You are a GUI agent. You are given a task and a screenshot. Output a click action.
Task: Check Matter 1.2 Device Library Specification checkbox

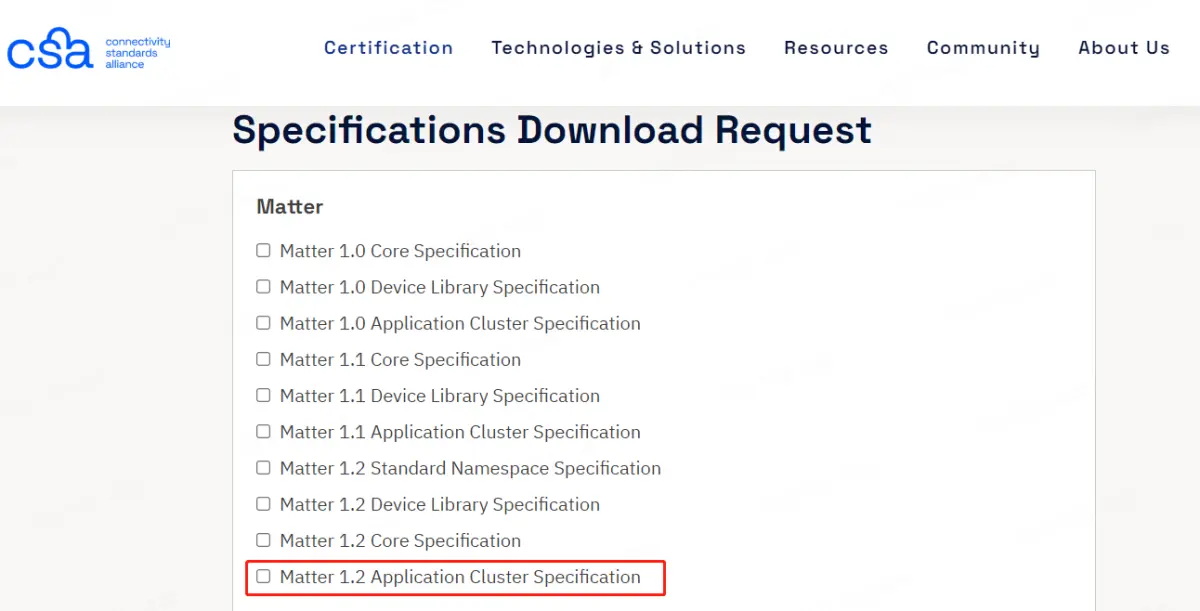263,504
